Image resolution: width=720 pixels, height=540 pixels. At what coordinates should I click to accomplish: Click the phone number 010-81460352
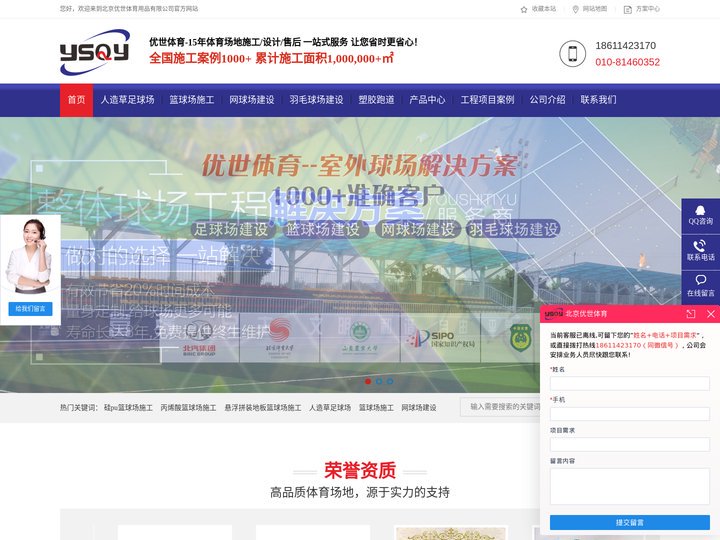click(627, 62)
